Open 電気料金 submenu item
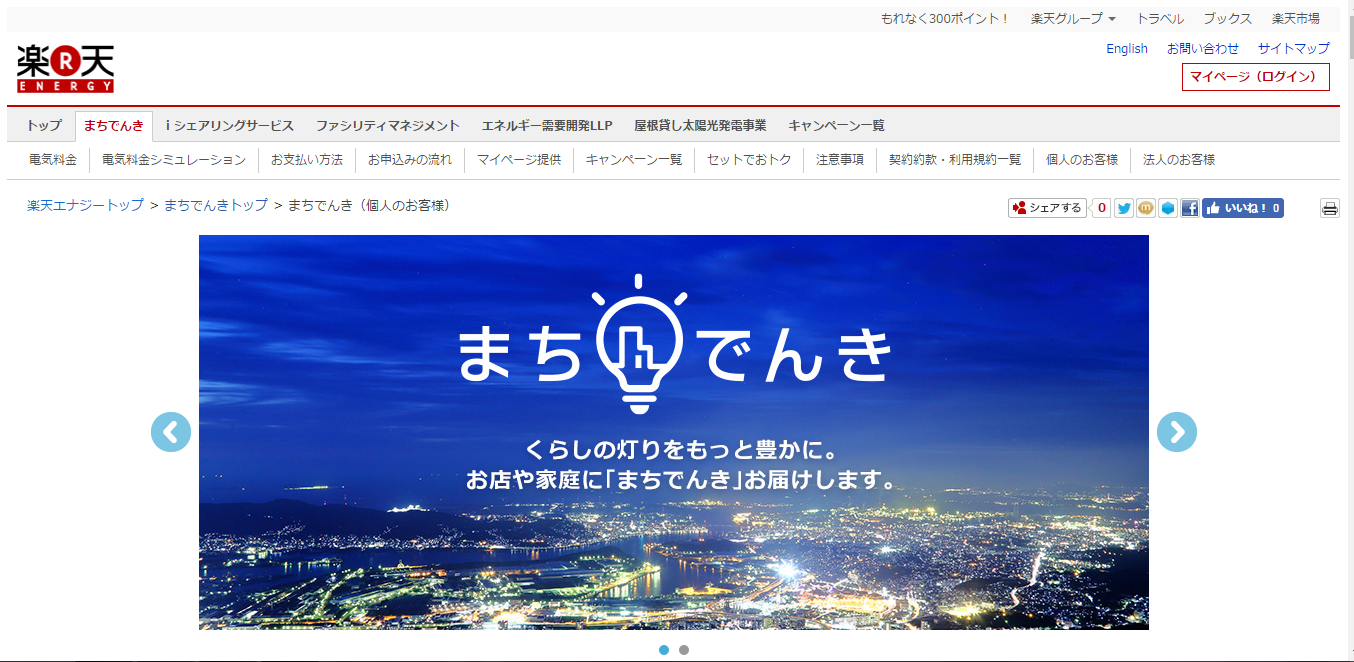Viewport: 1354px width, 662px height. click(x=53, y=160)
